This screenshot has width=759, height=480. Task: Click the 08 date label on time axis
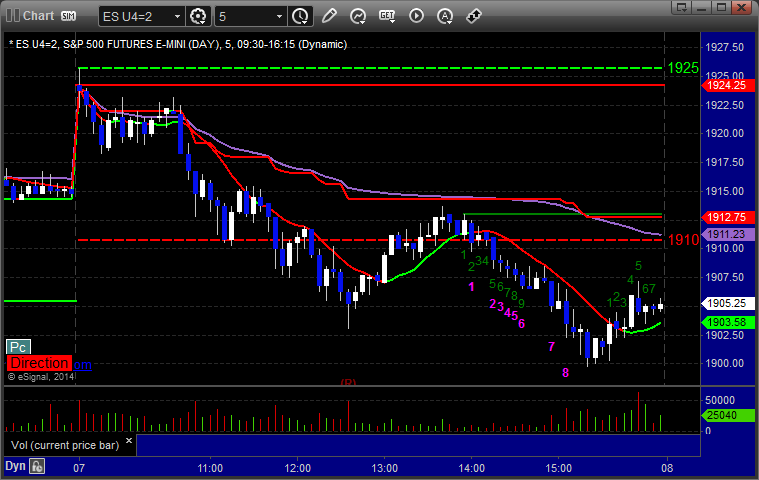(667, 468)
